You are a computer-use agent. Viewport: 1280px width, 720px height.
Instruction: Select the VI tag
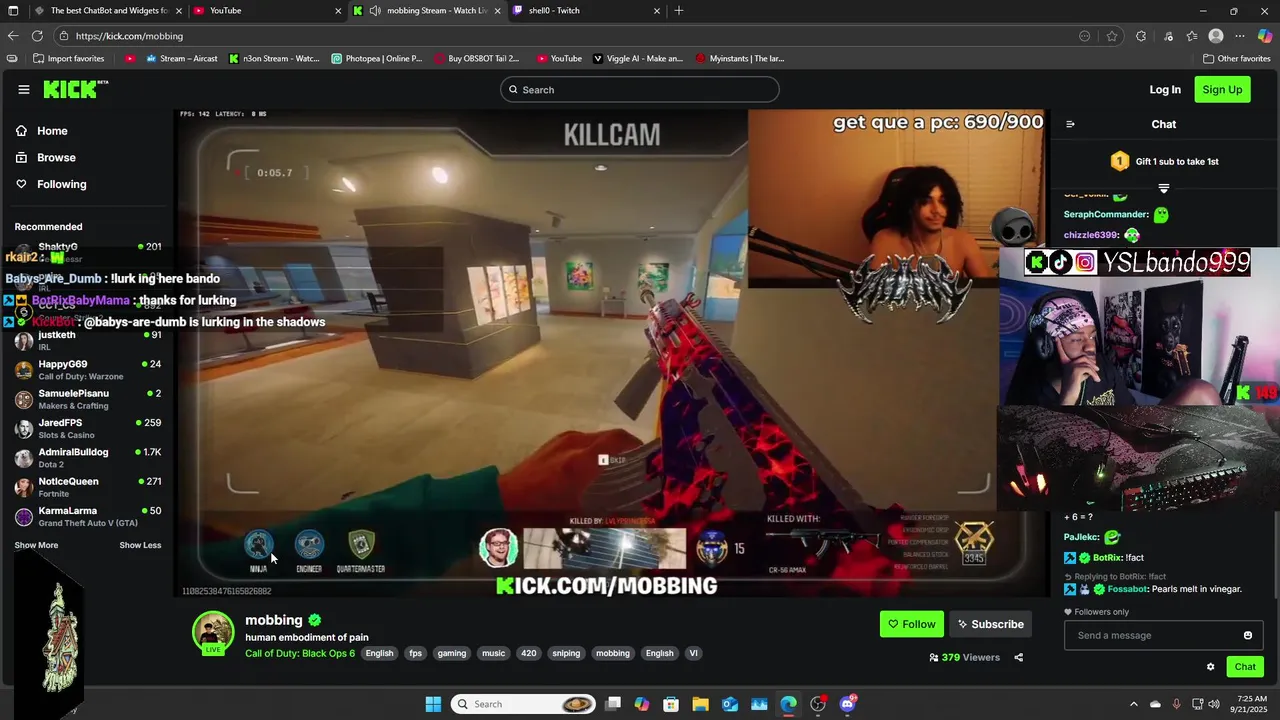(693, 653)
